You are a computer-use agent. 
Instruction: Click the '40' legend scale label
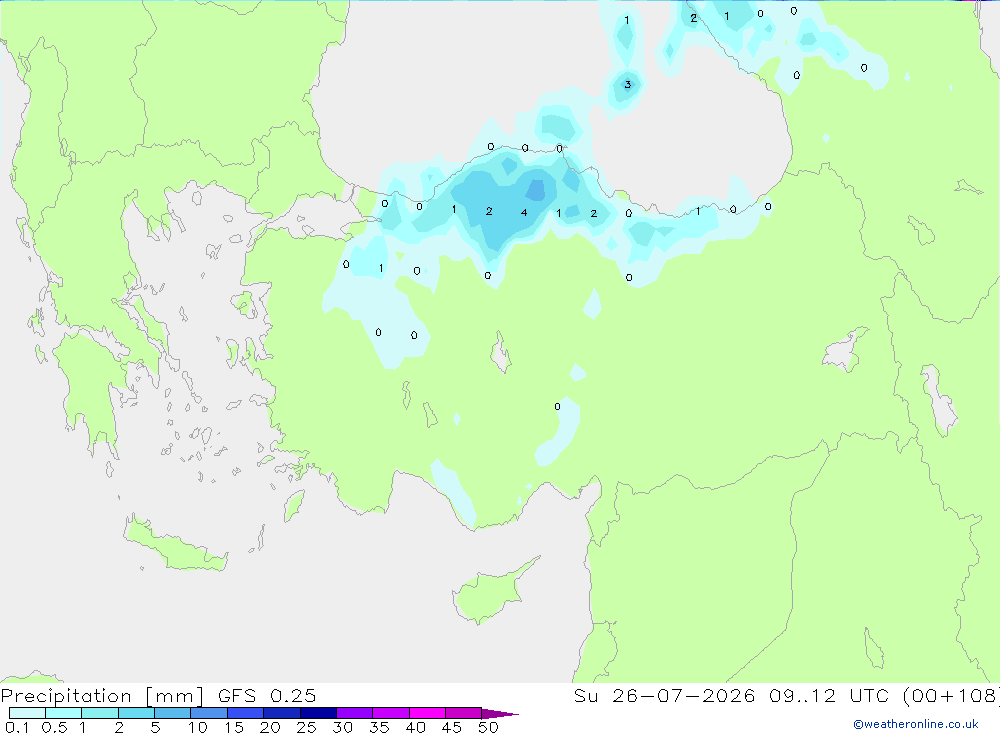(415, 727)
